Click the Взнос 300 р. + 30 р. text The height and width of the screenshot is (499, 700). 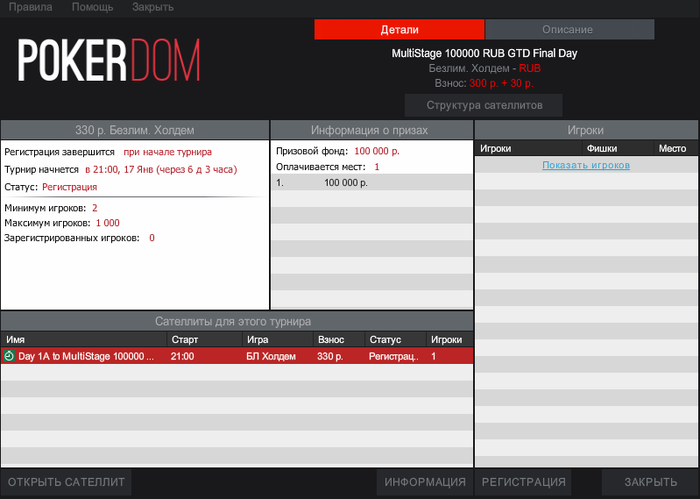[x=484, y=83]
